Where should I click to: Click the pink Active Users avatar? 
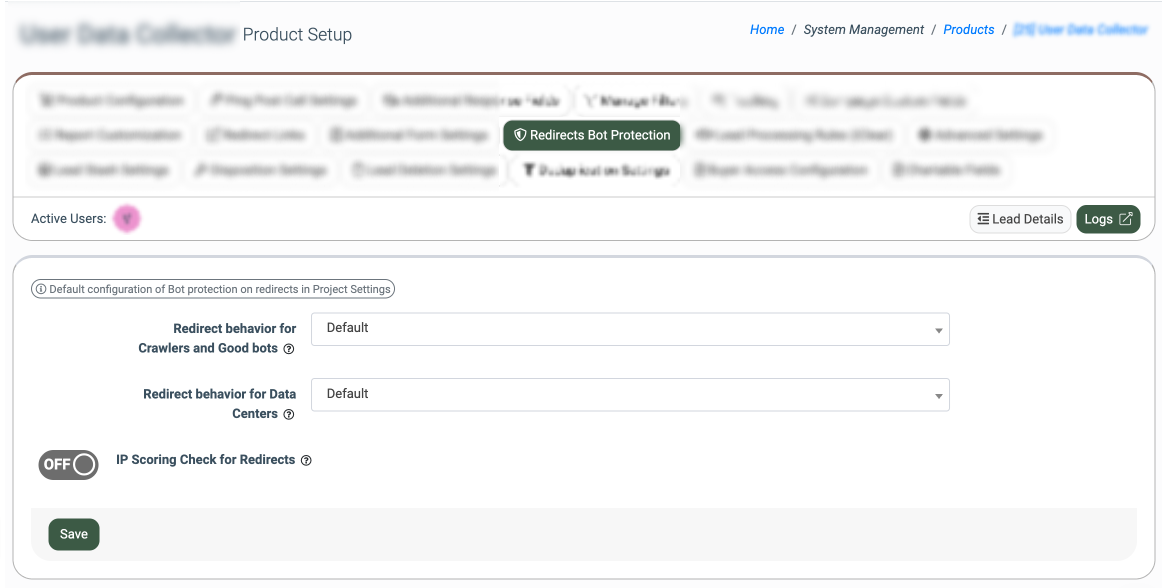127,219
